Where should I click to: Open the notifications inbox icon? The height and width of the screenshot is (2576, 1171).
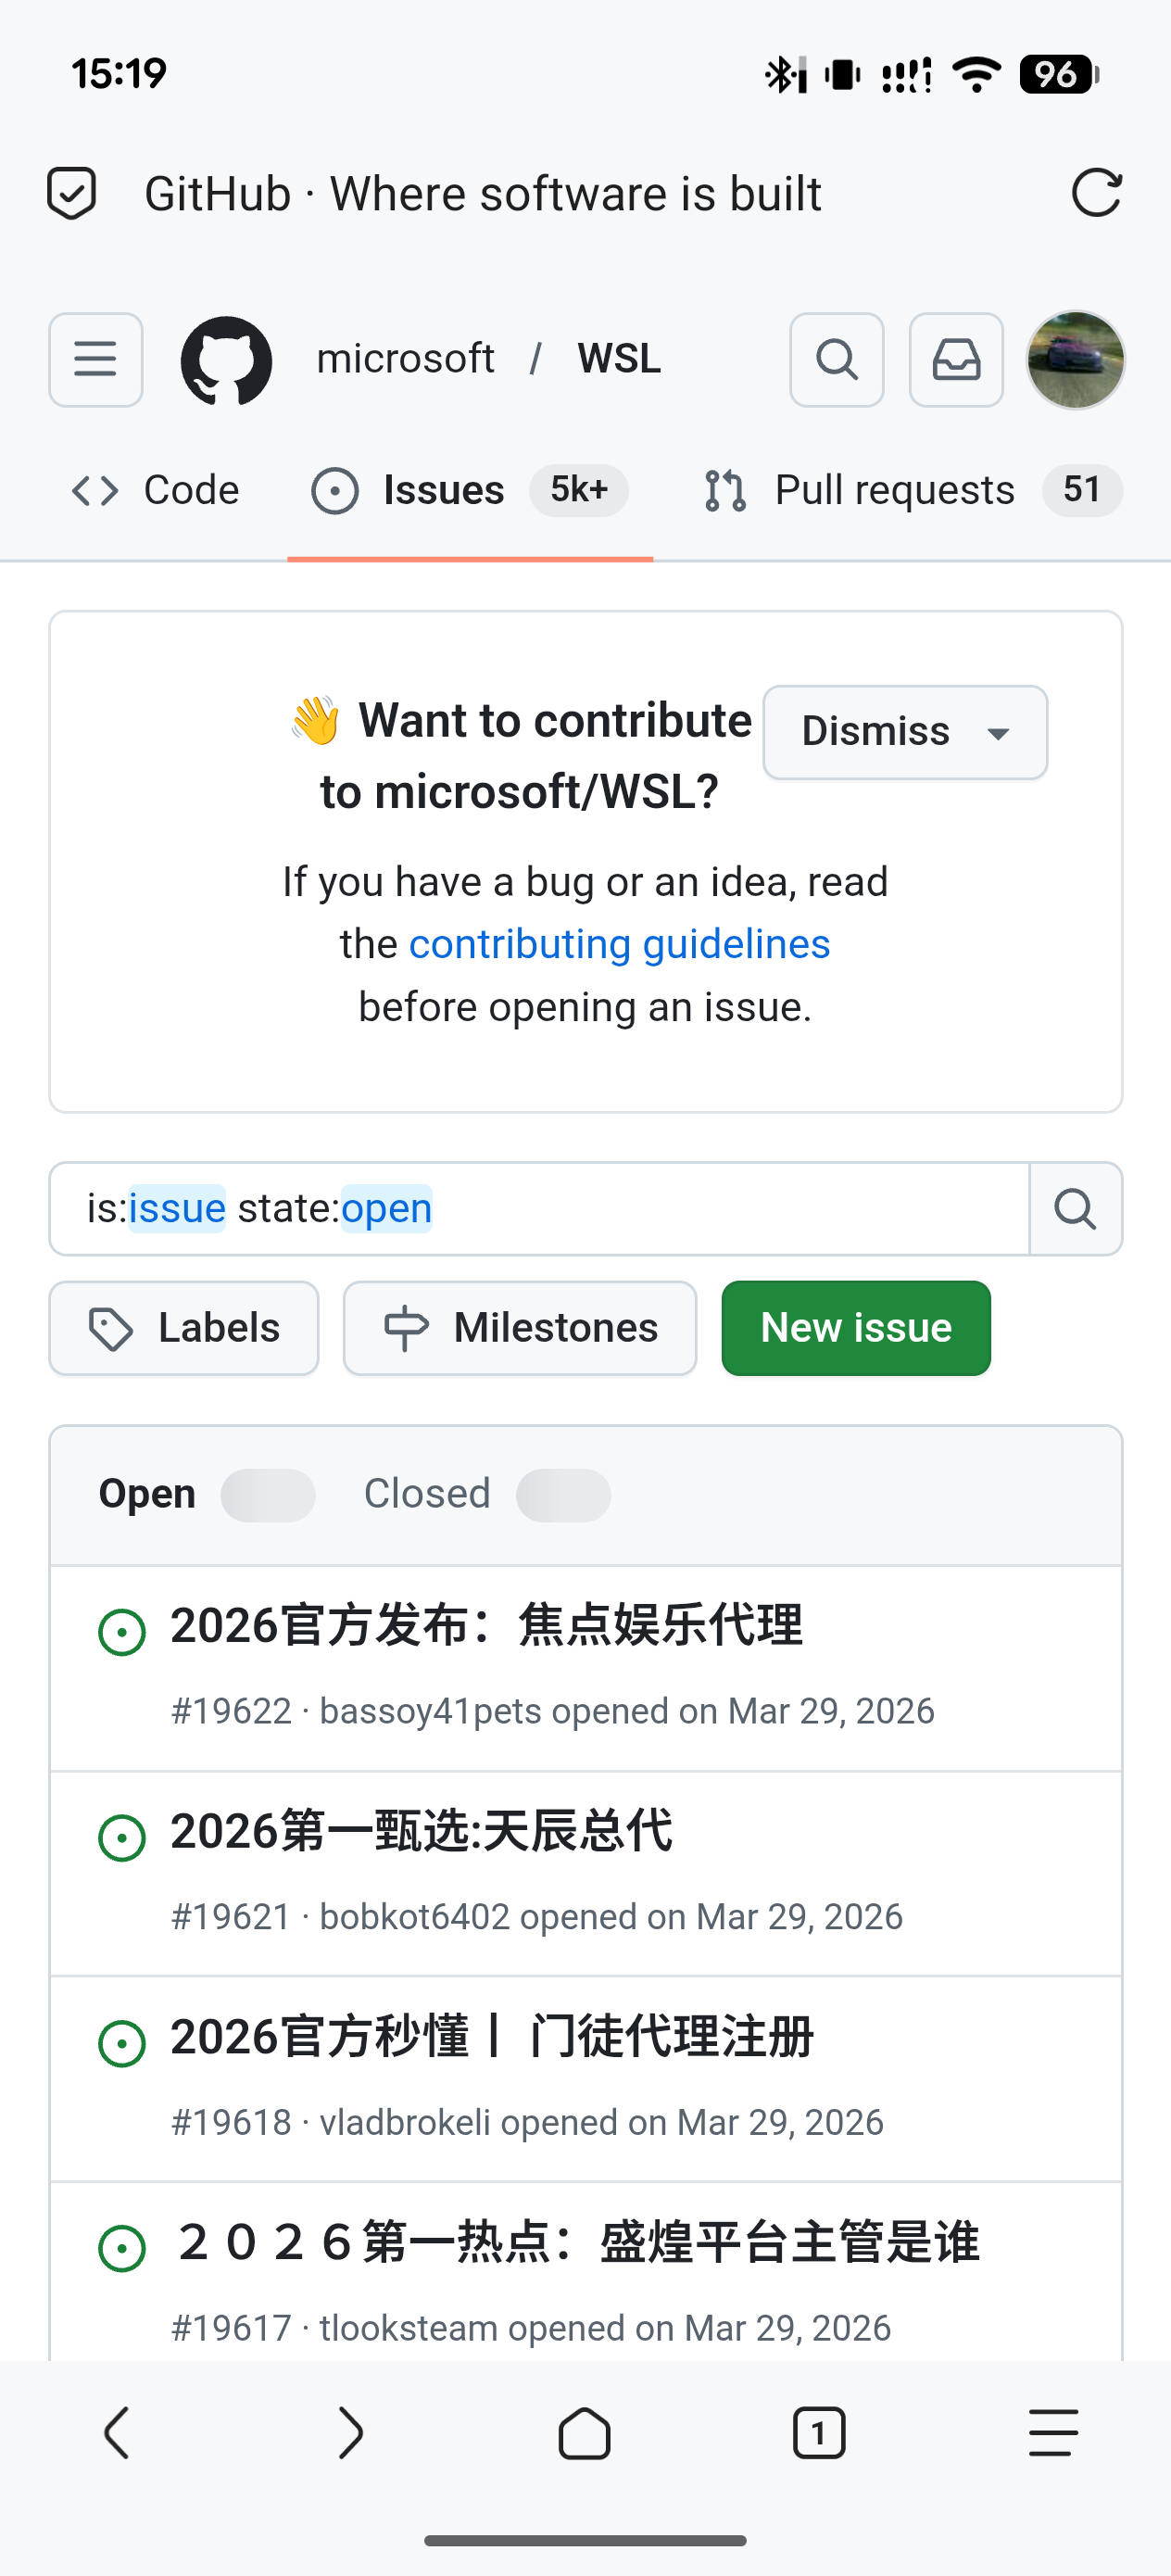click(x=956, y=360)
